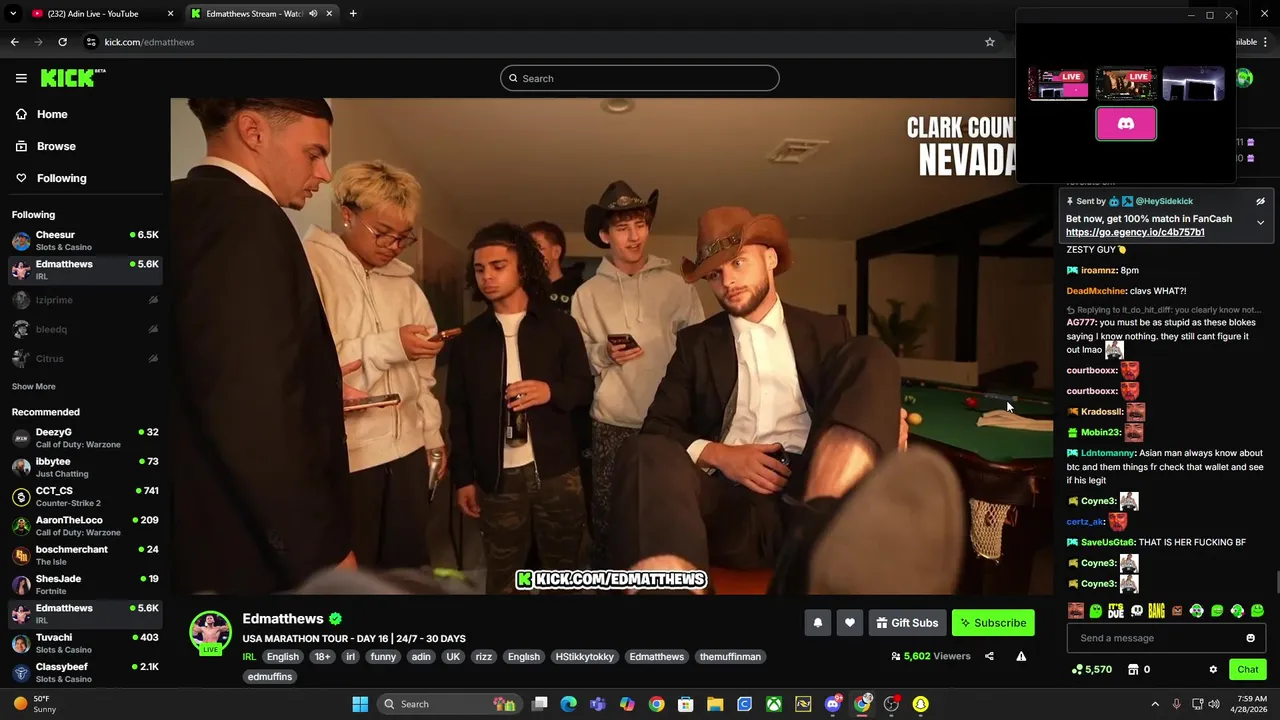The height and width of the screenshot is (720, 1280).
Task: Open File Explorer from taskbar
Action: pyautogui.click(x=715, y=704)
